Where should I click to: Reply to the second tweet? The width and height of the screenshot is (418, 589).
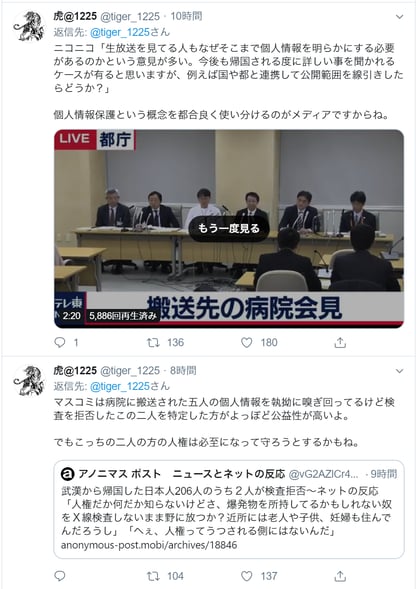[x=60, y=576]
